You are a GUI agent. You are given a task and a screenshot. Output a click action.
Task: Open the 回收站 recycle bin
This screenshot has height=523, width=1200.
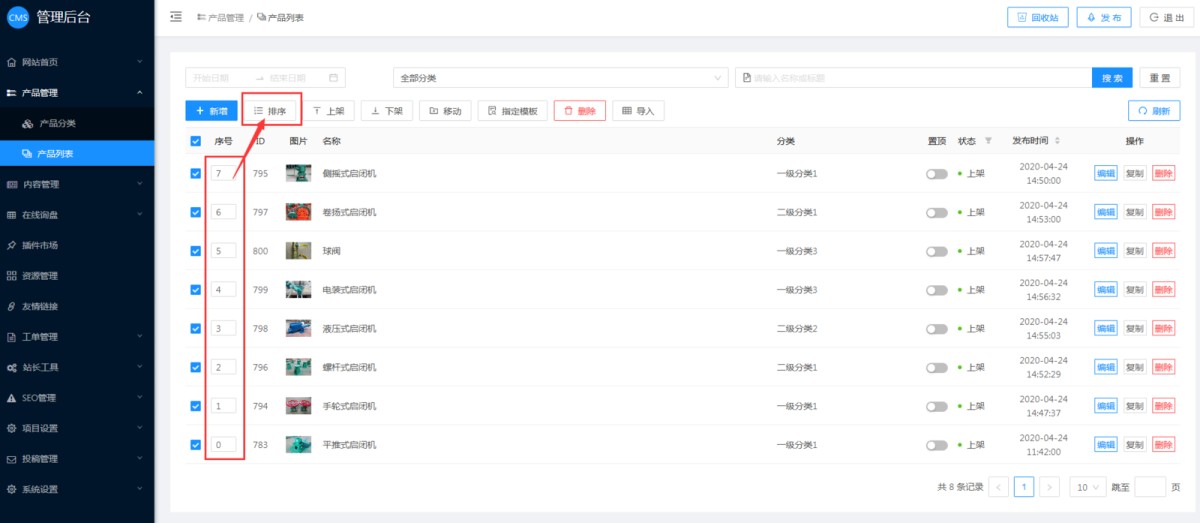(x=1037, y=18)
